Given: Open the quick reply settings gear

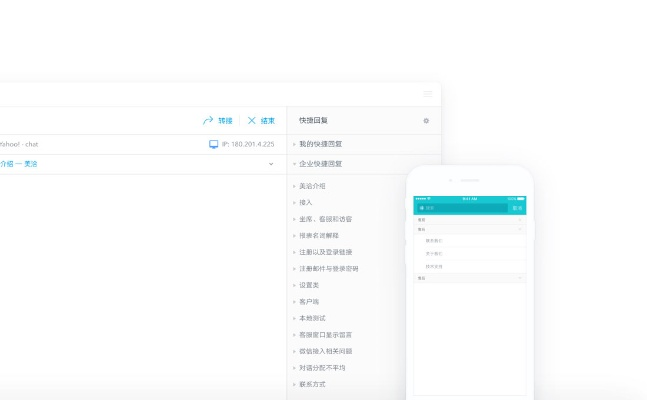Looking at the screenshot, I should point(426,121).
